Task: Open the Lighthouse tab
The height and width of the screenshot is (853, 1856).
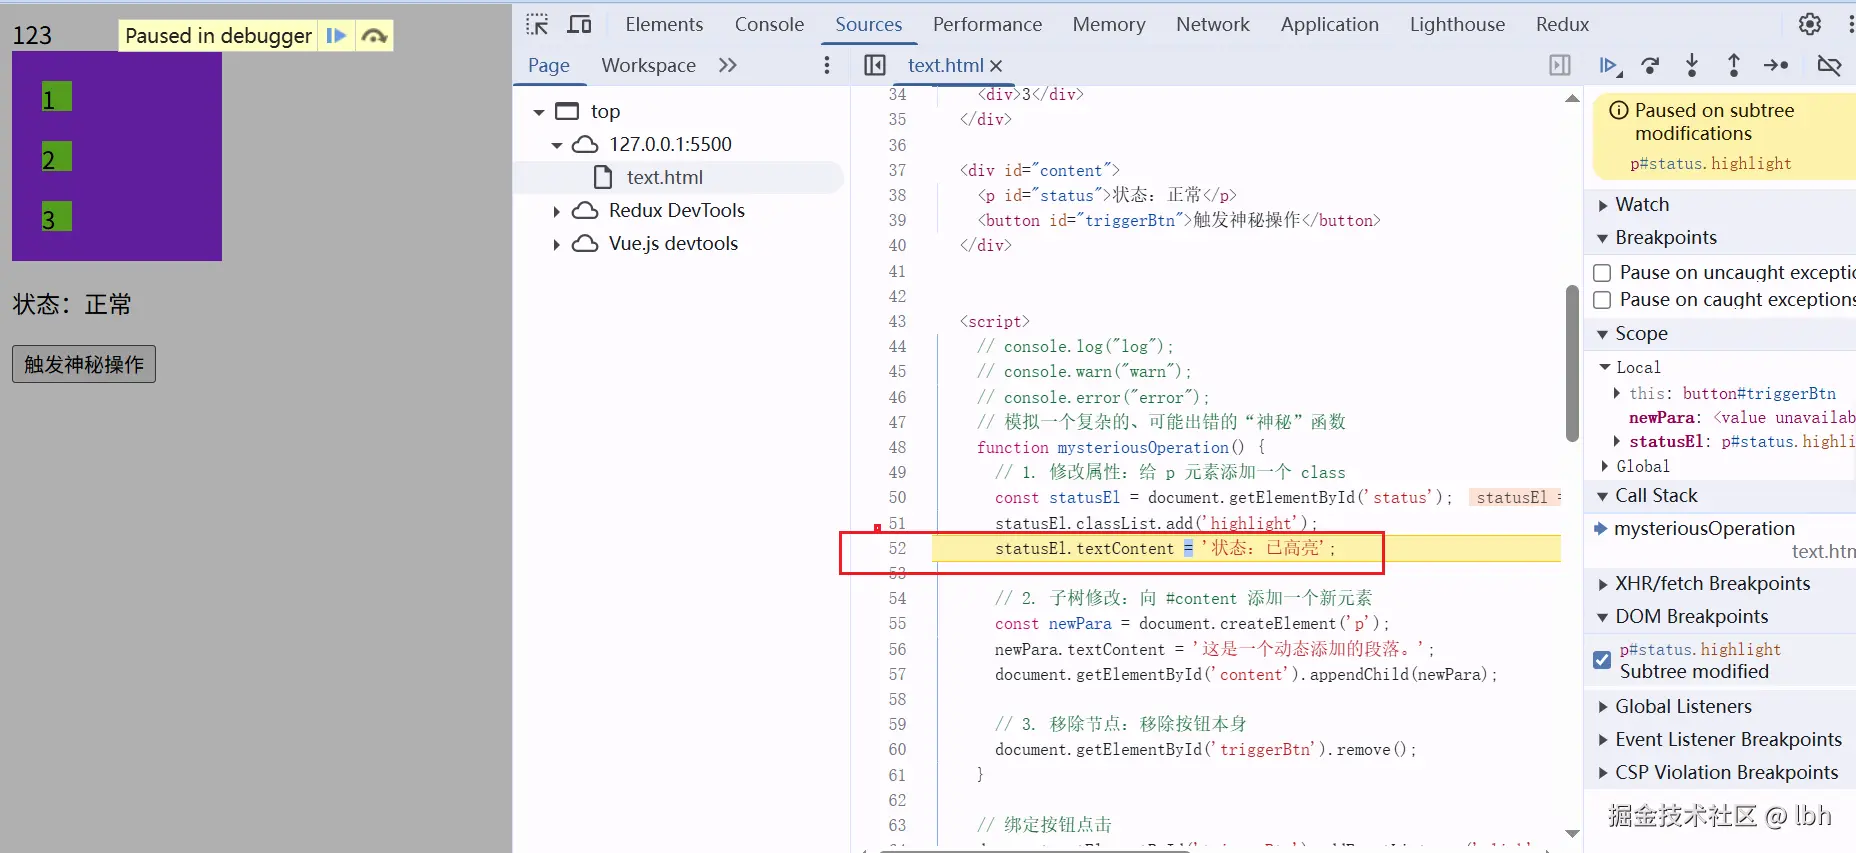Action: pyautogui.click(x=1457, y=24)
